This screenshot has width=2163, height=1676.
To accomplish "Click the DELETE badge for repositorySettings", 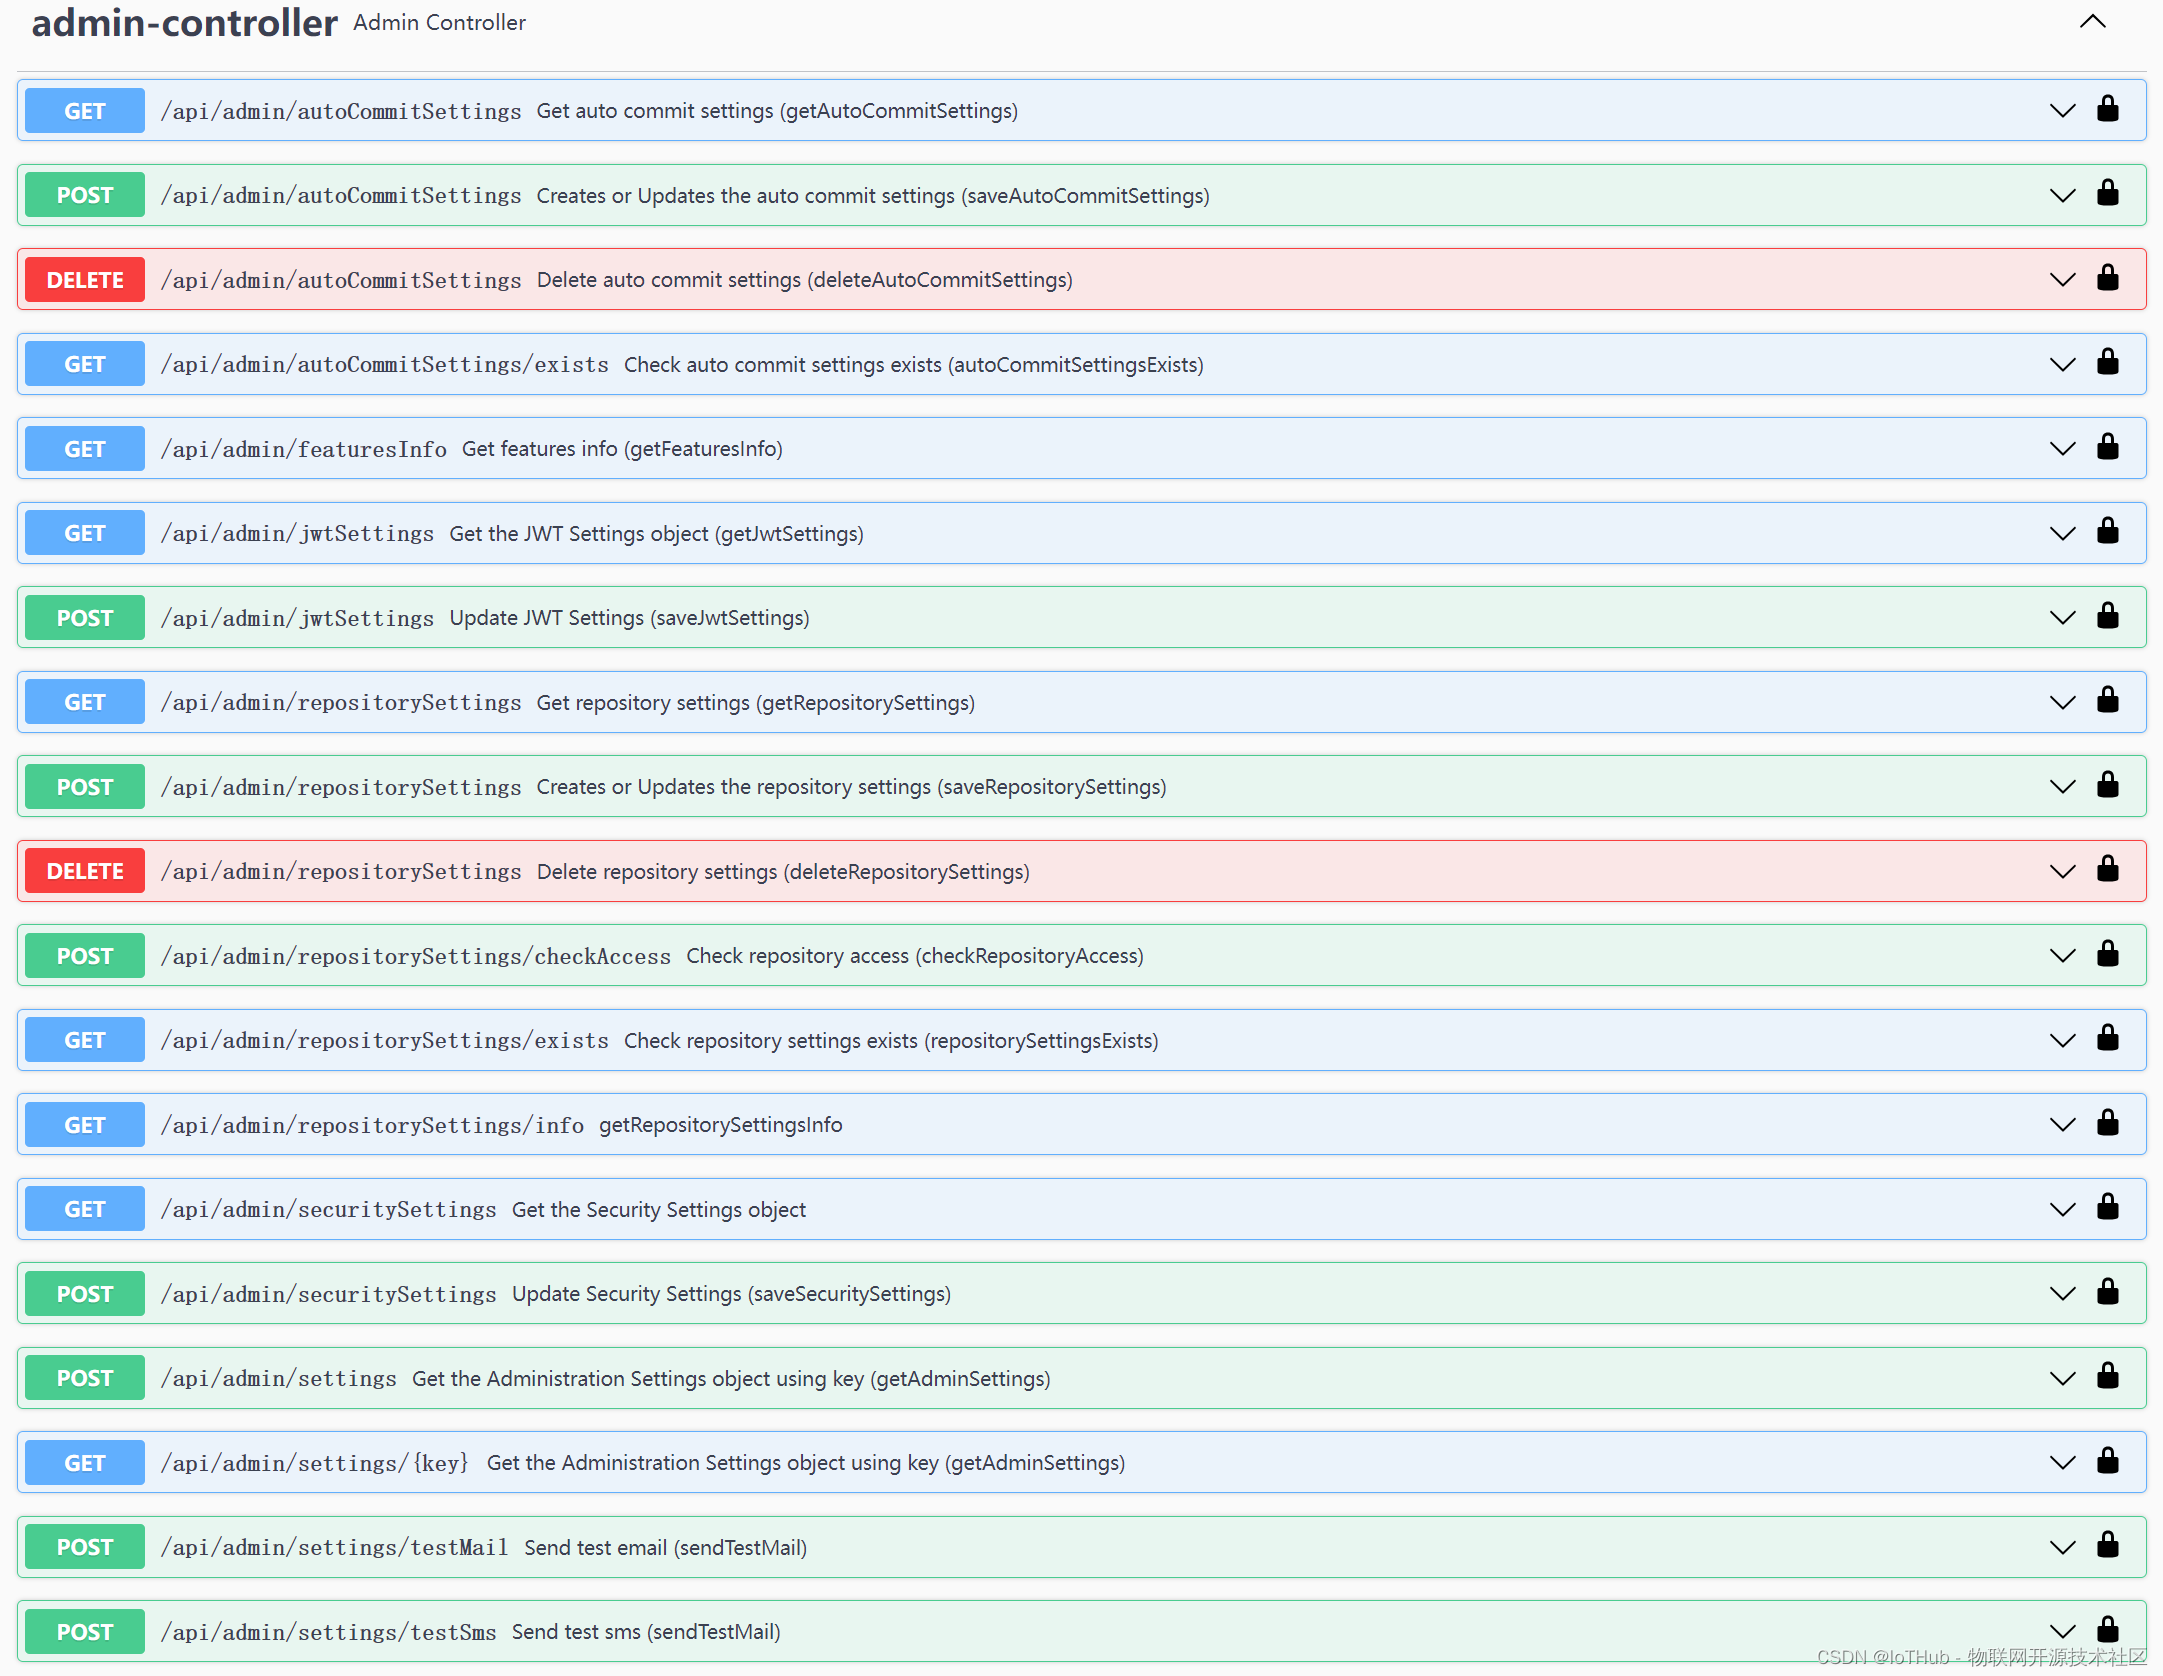I will point(85,871).
